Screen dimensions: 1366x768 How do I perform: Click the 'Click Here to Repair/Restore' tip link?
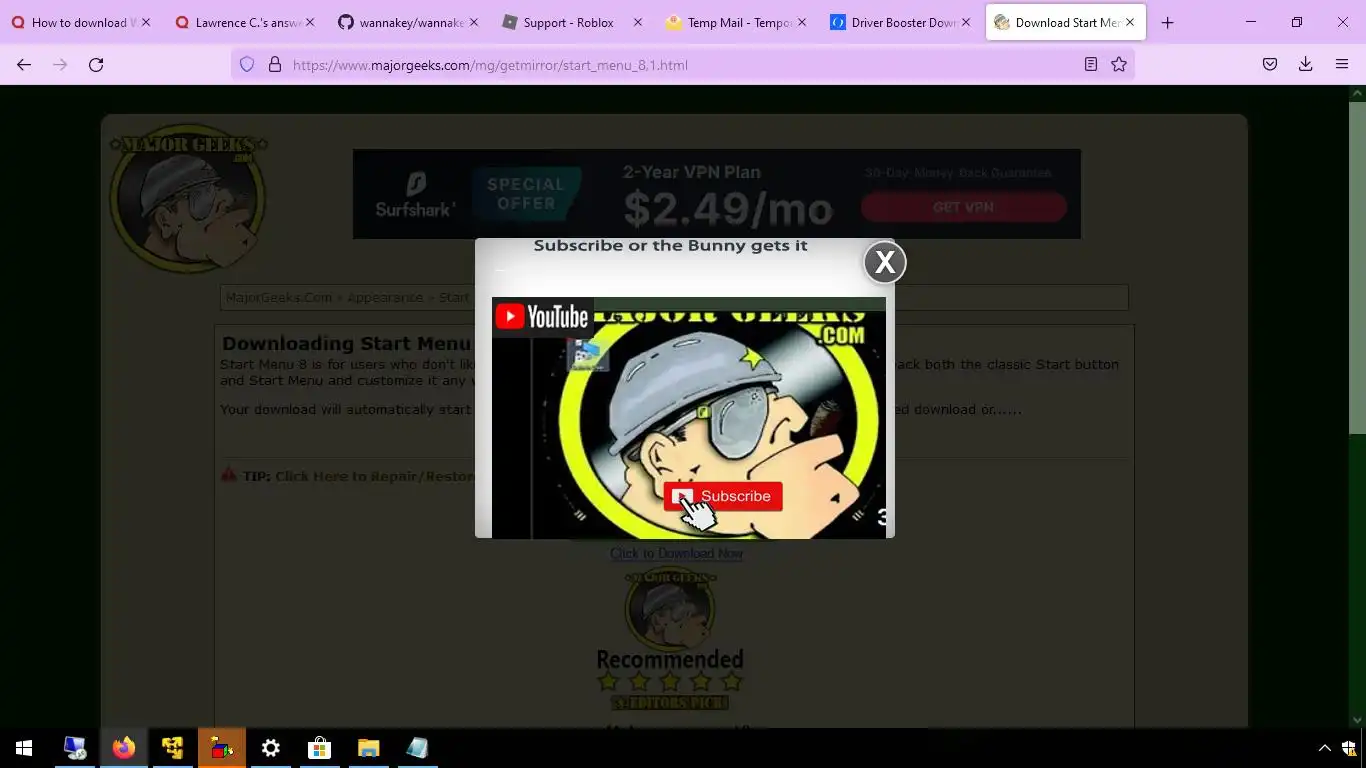(375, 476)
